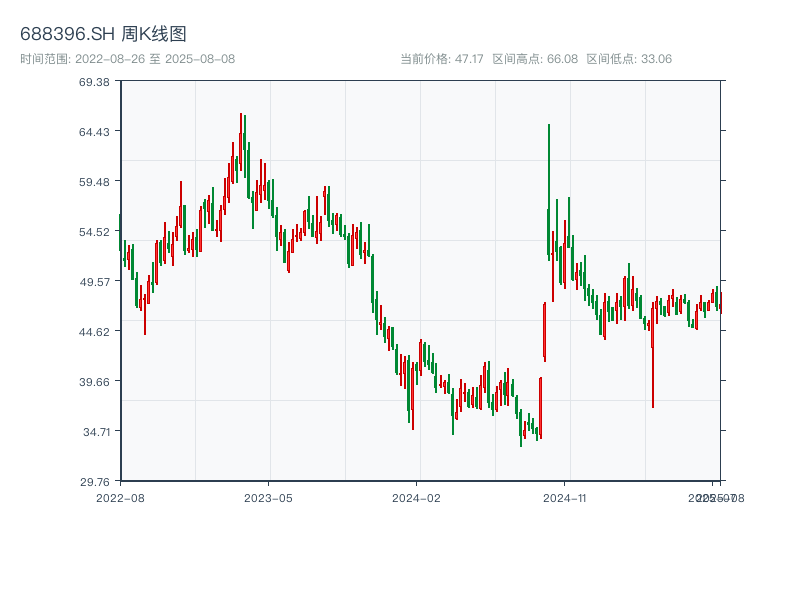Image resolution: width=800 pixels, height=600 pixels.
Task: Click the 2022-08 x-axis label
Action: point(120,498)
